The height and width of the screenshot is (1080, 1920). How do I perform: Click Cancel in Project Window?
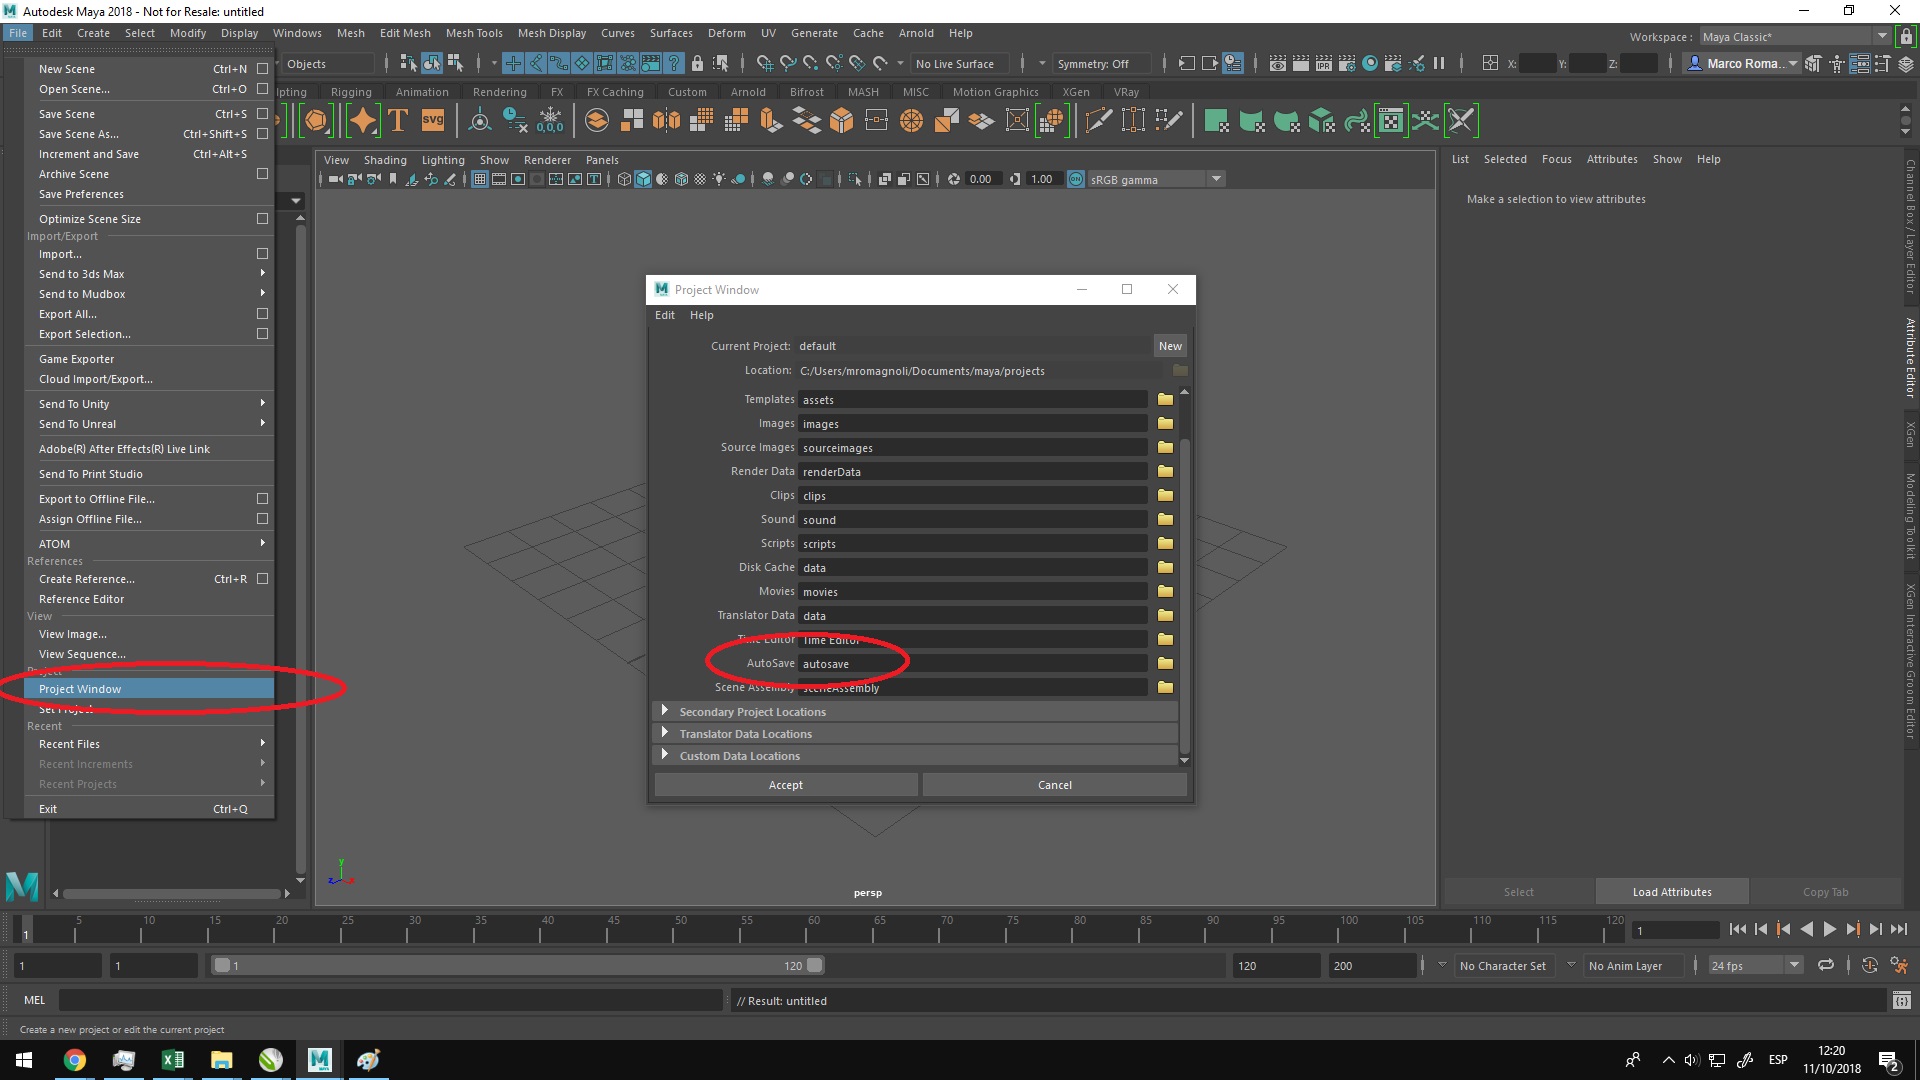(1055, 785)
